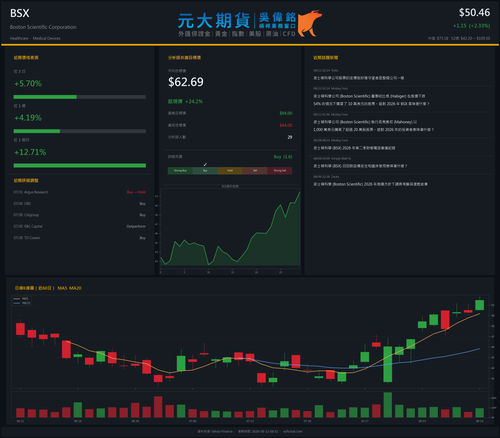Click the Healthcare · Medical Devices label
500x438 pixels.
(x=35, y=38)
